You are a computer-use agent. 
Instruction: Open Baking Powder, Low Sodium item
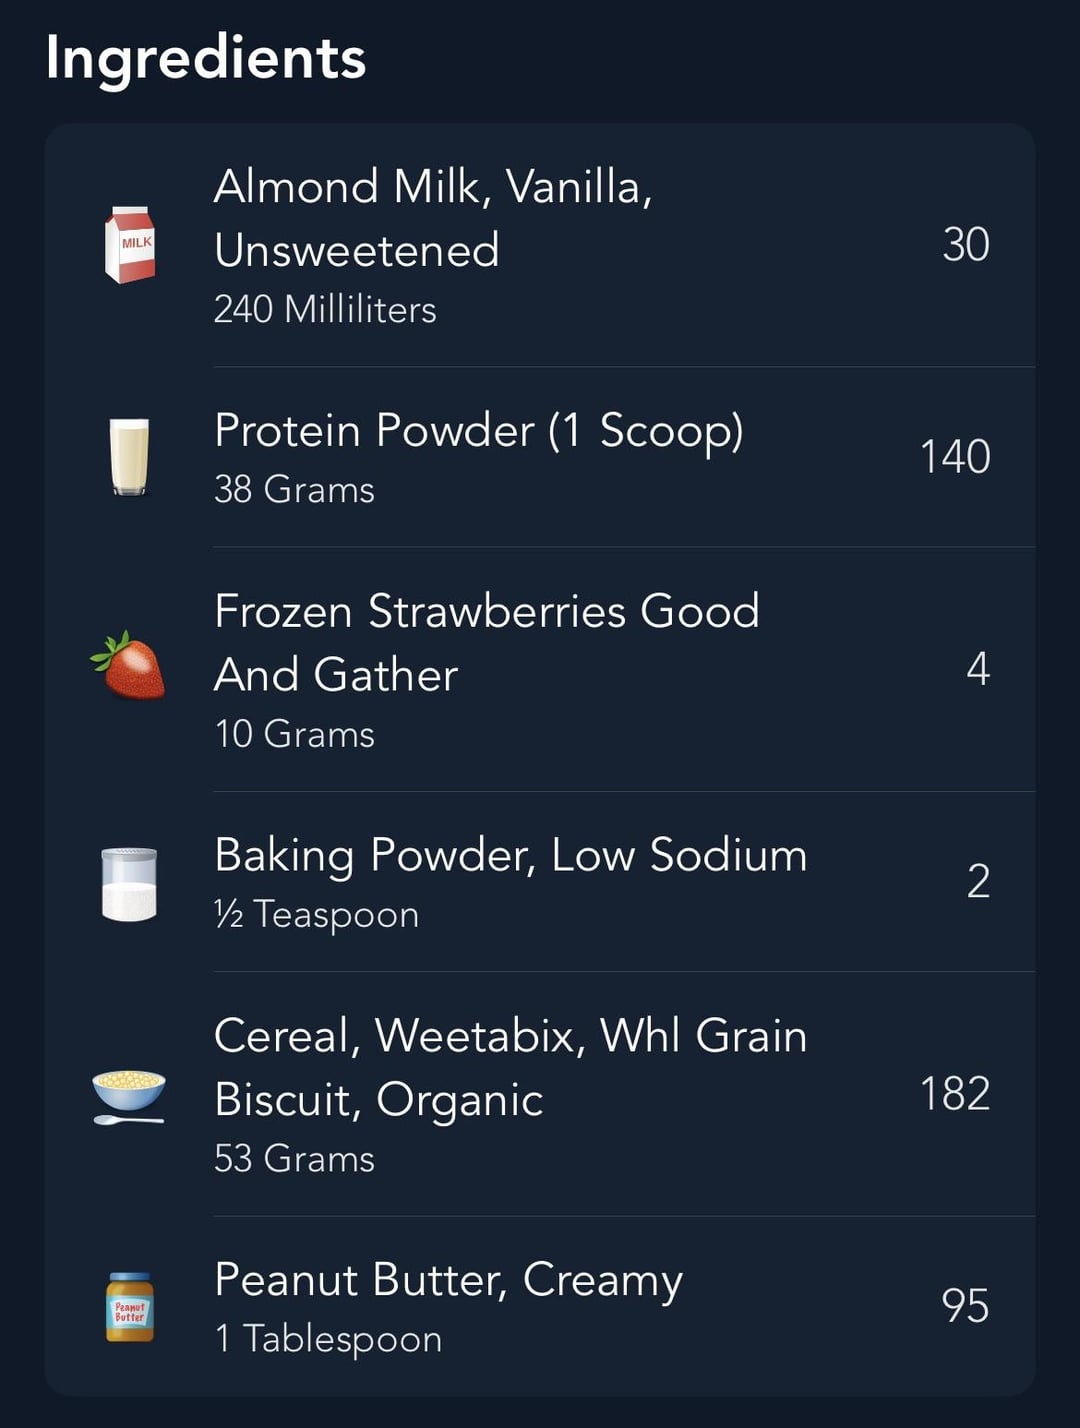click(x=540, y=881)
